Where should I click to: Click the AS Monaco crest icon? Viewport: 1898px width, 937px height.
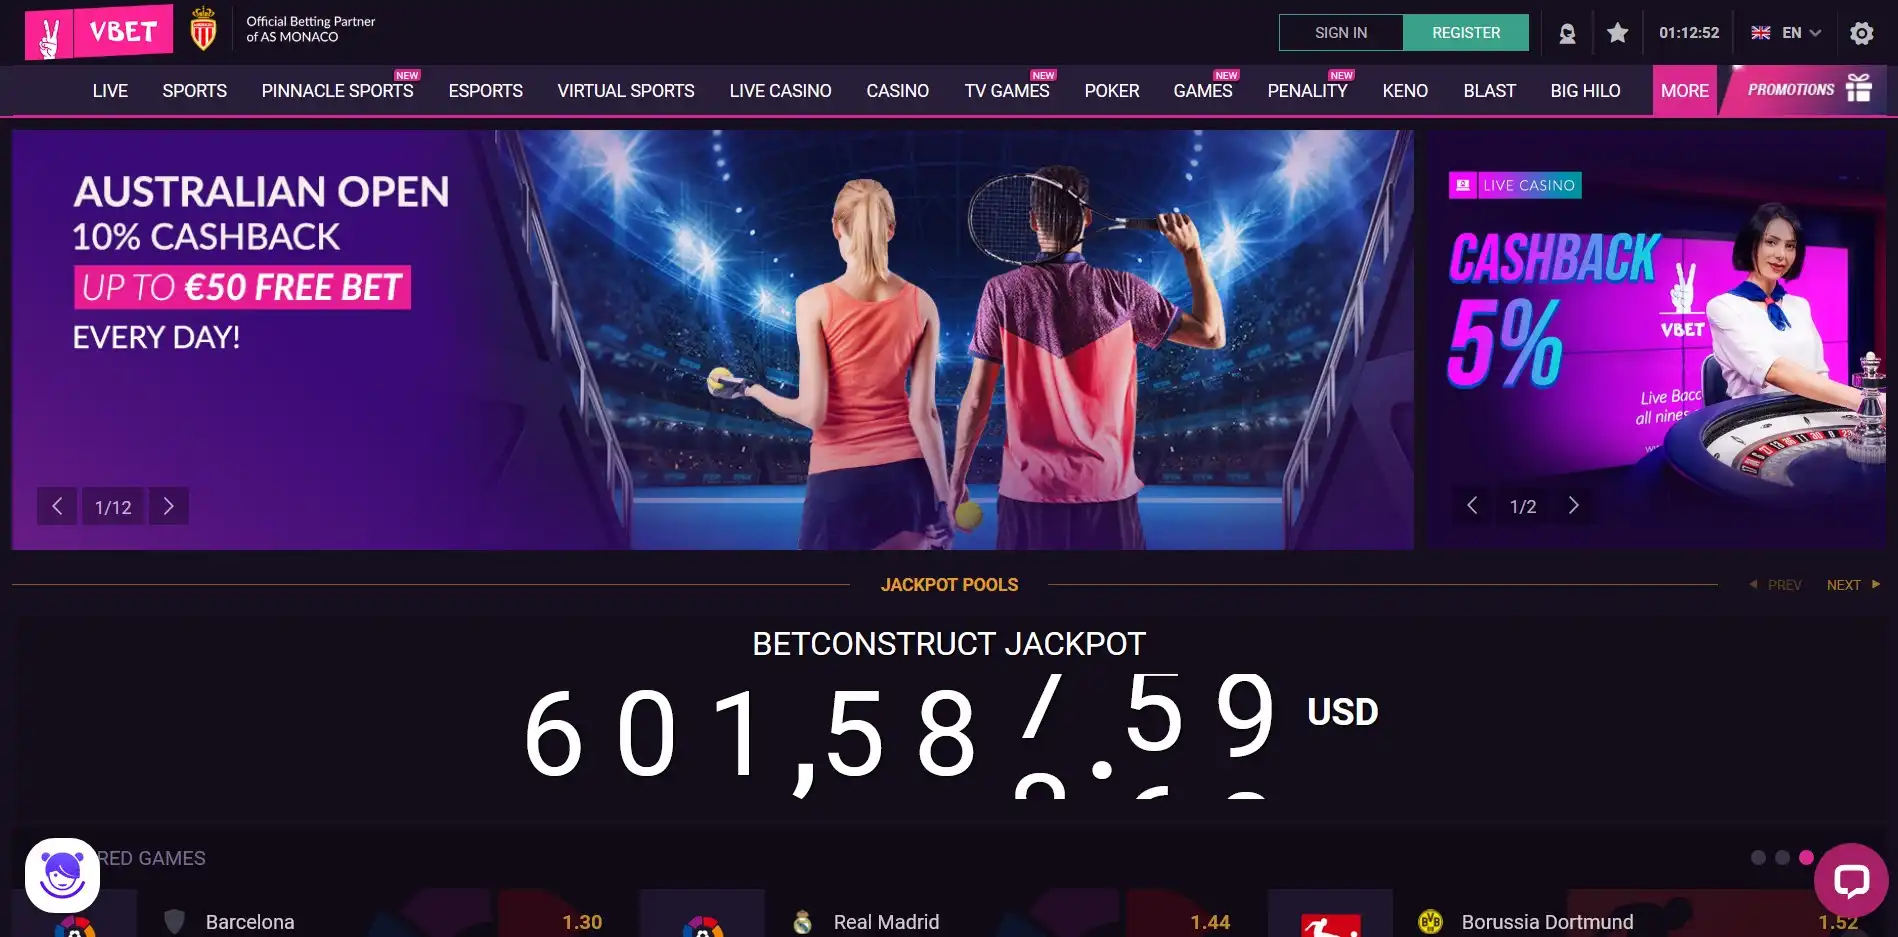[x=203, y=29]
